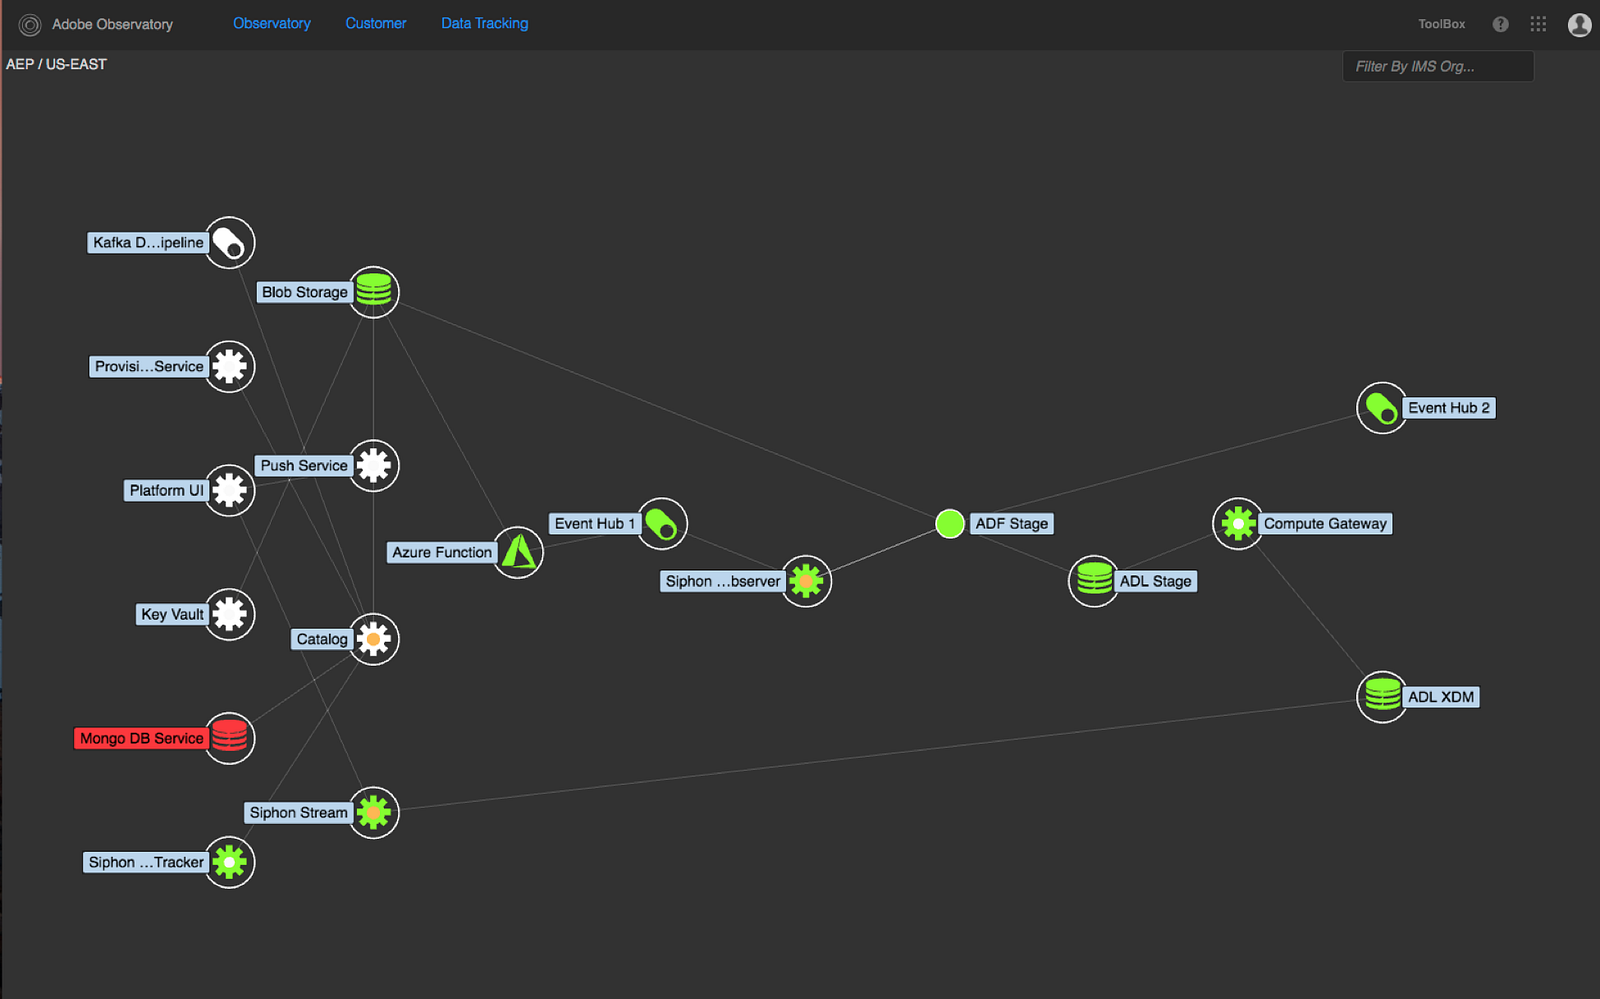Open the user profile avatar

pos(1580,24)
